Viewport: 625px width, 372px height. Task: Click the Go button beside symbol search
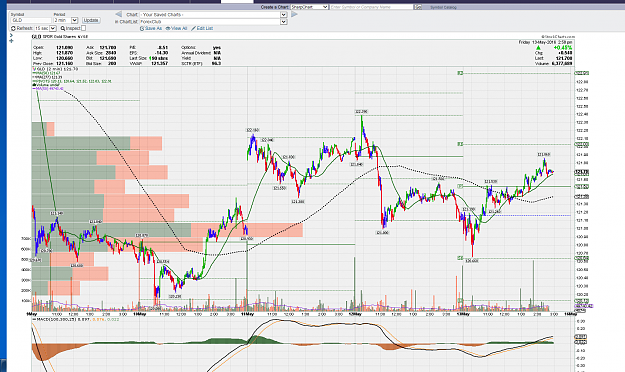(418, 7)
